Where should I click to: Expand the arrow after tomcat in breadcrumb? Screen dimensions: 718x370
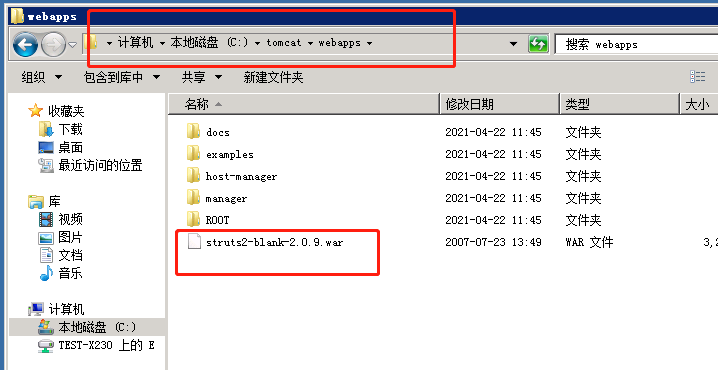pyautogui.click(x=310, y=43)
